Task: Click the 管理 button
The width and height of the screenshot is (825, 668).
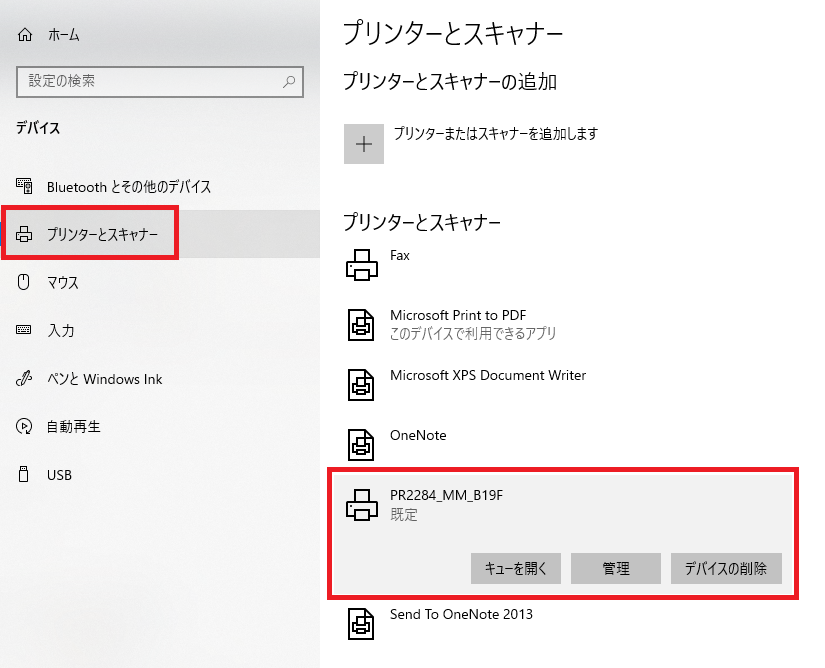Action: (616, 568)
